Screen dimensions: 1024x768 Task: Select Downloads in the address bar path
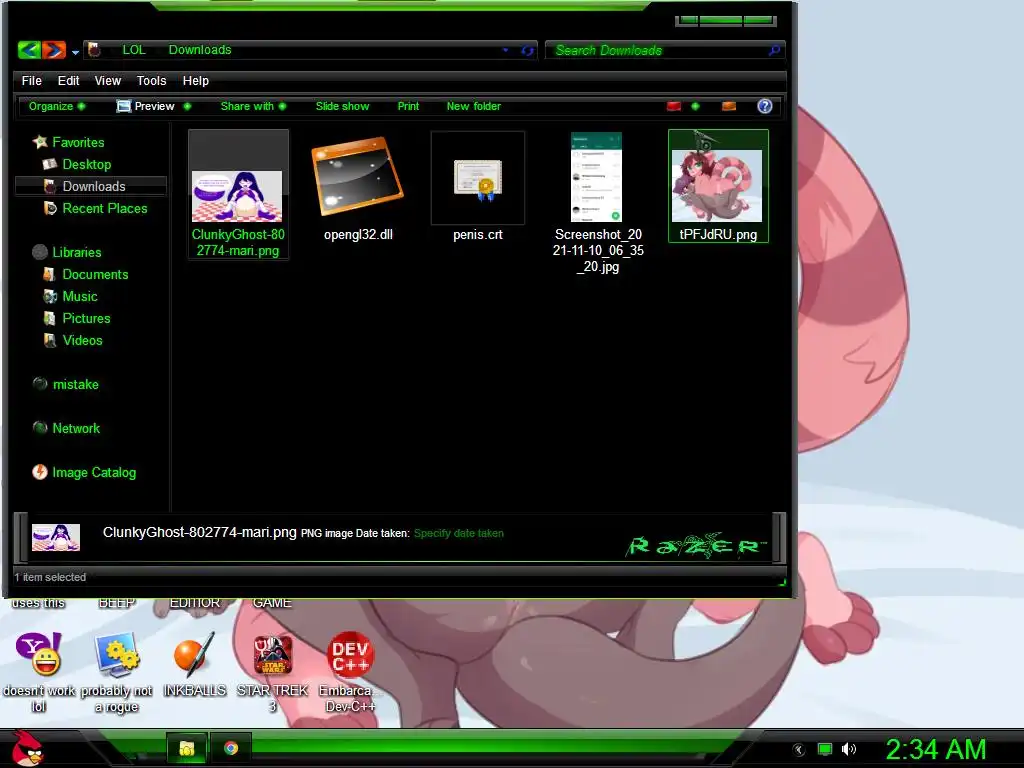pyautogui.click(x=200, y=50)
